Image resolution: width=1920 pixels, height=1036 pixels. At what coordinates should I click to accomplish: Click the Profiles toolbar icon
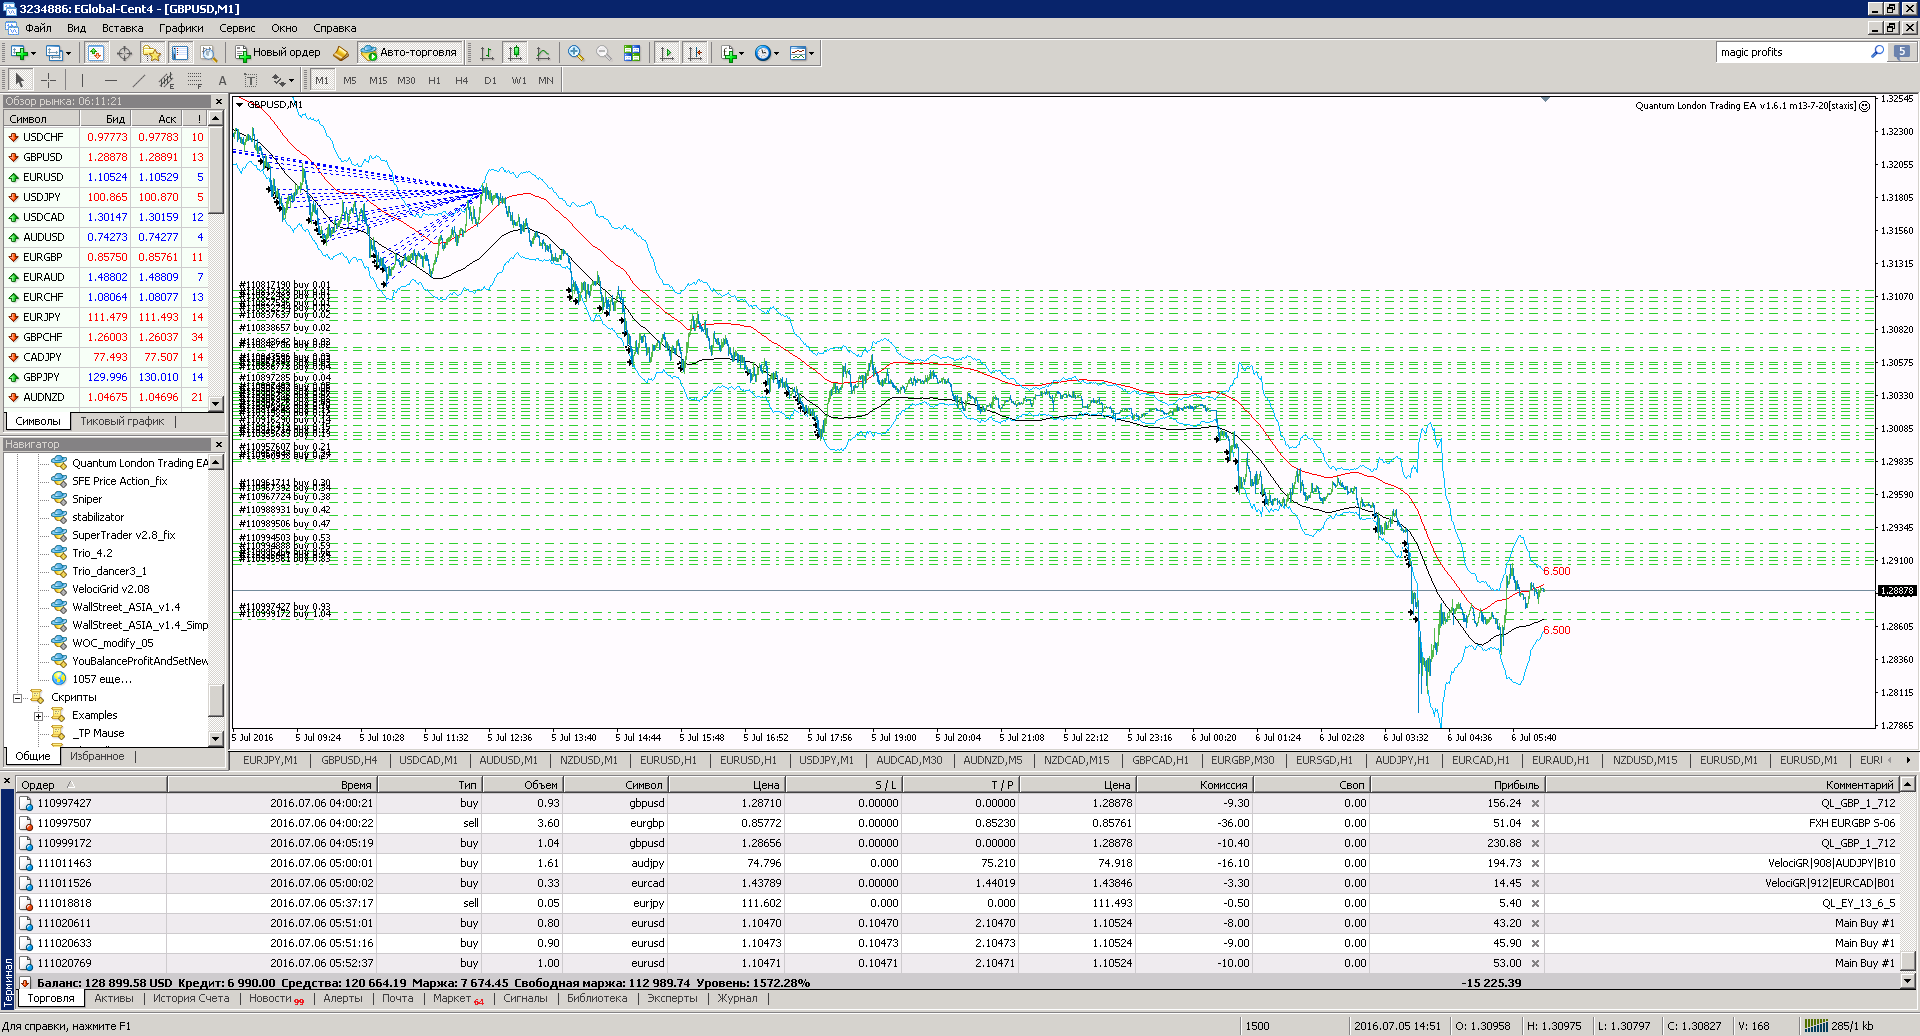tap(53, 53)
